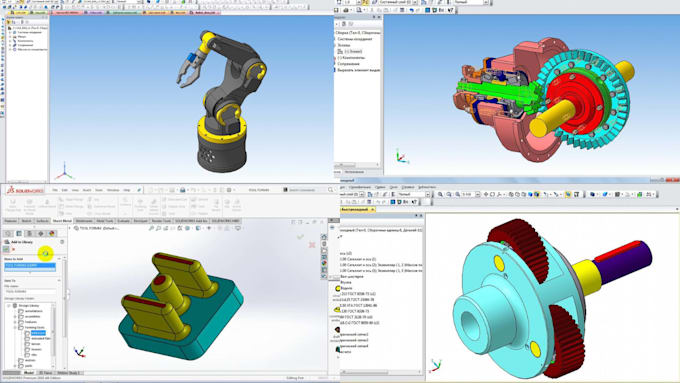Image resolution: width=680 pixels, height=383 pixels.
Task: Collapse the Design Library tree root
Action: [x=9, y=306]
